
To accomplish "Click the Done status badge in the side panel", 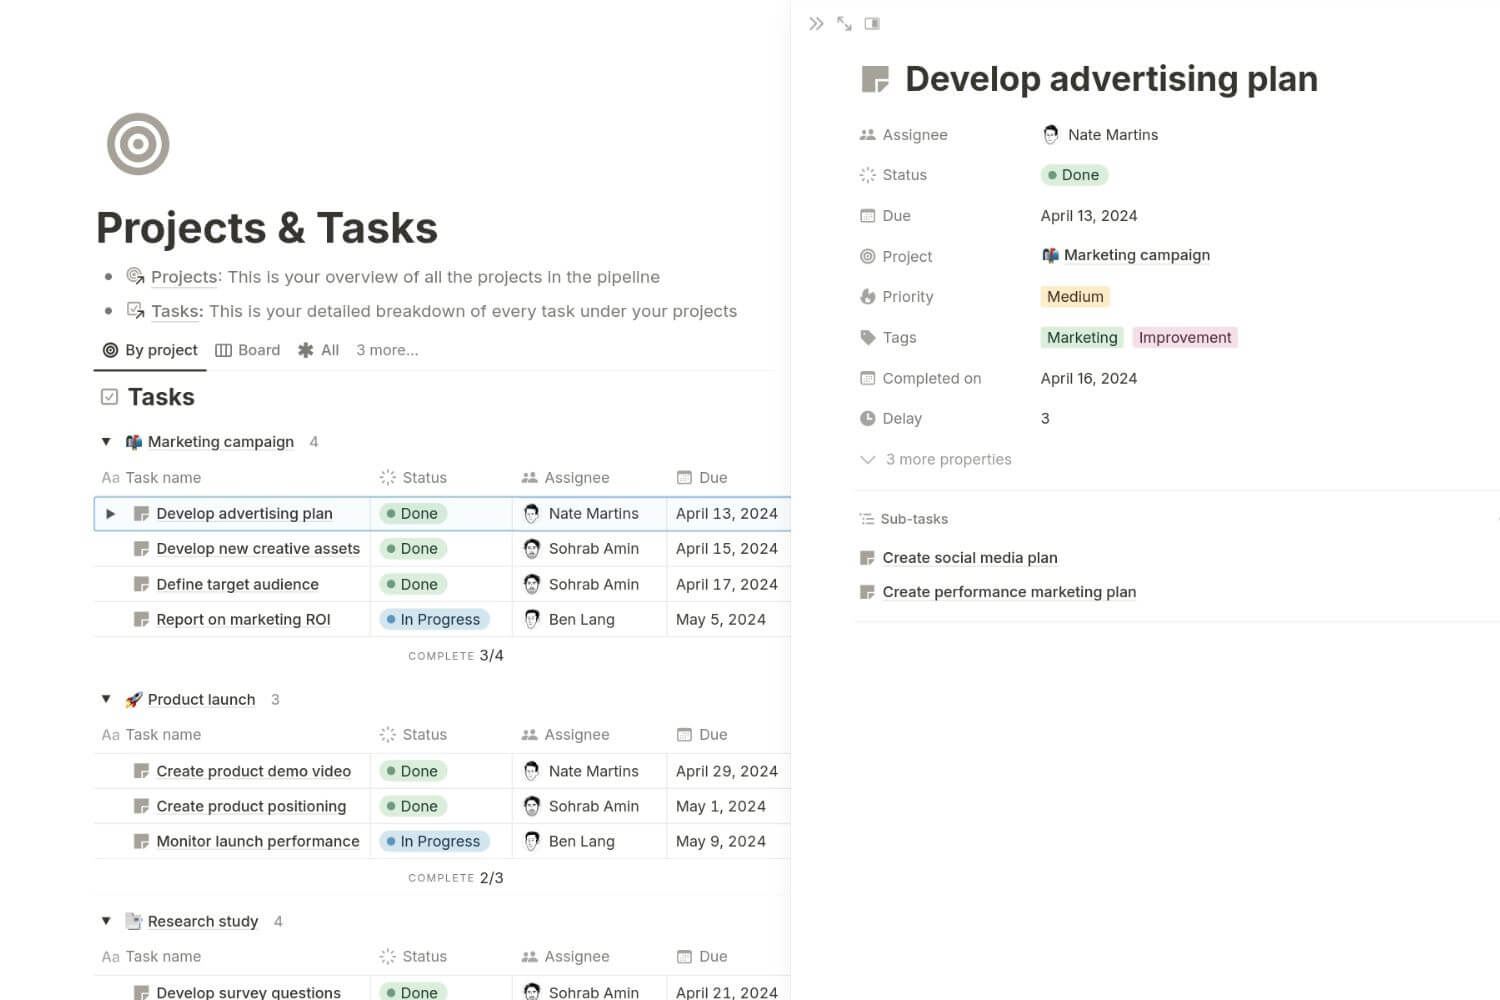I will pyautogui.click(x=1074, y=175).
